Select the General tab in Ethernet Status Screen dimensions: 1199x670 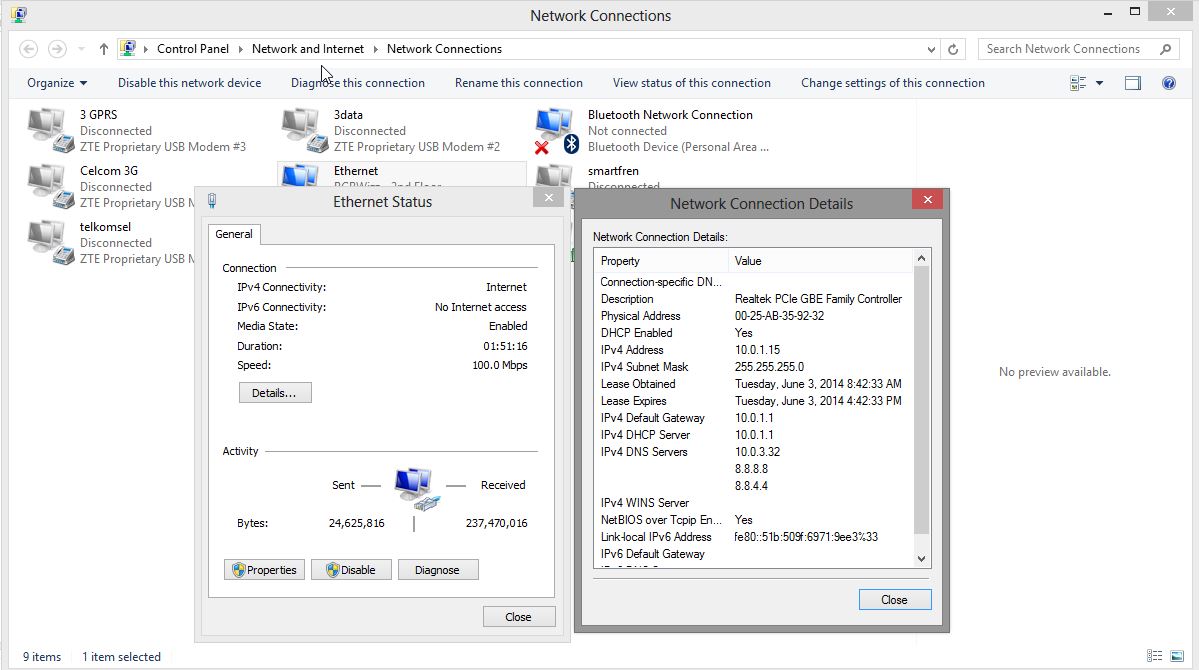233,234
